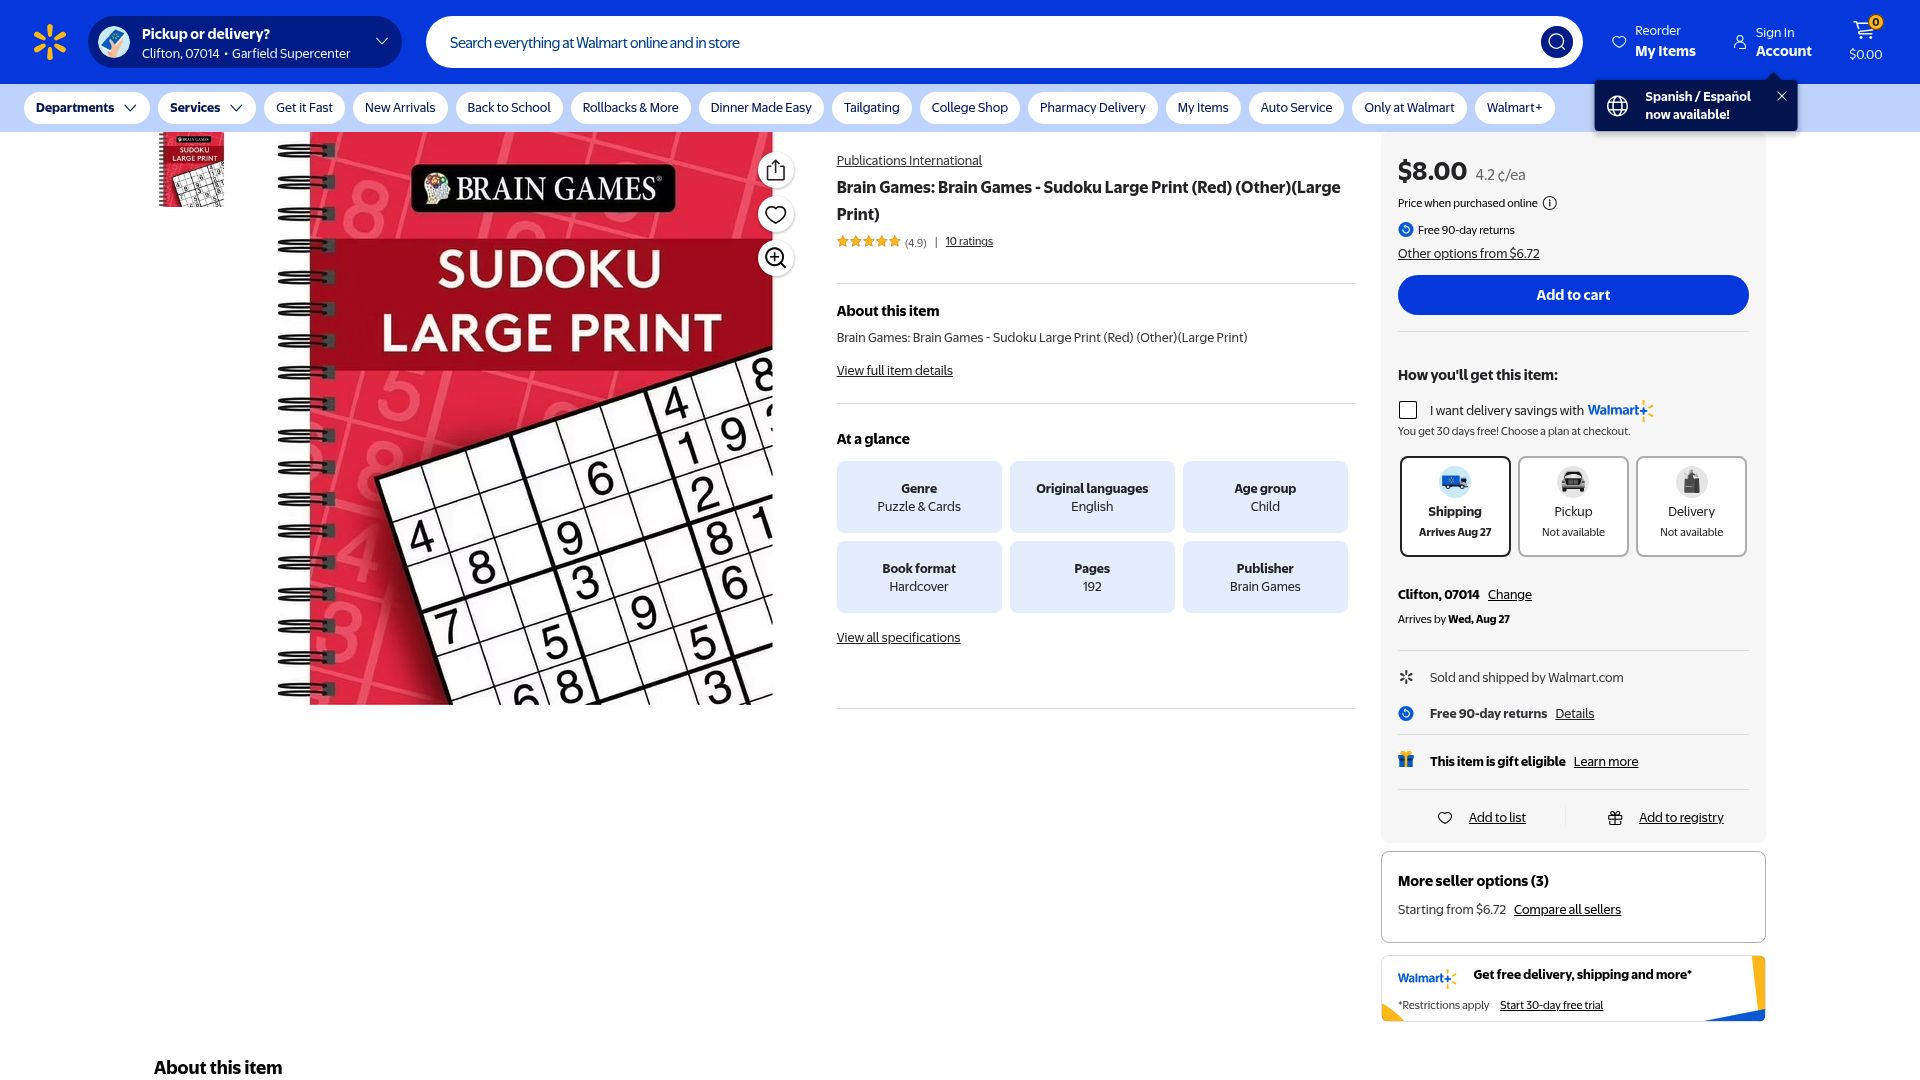Click Original languages English tile

(x=1091, y=497)
